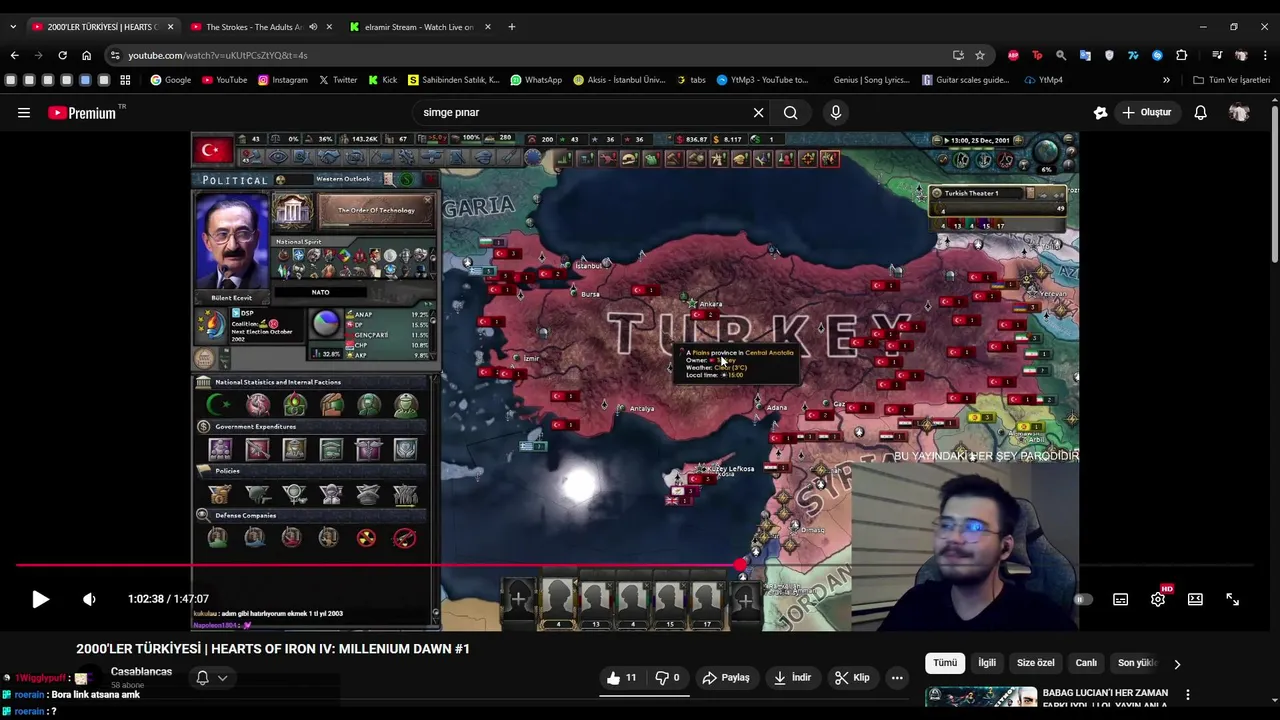
Task: Go back with the browser back arrow
Action: [x=14, y=55]
